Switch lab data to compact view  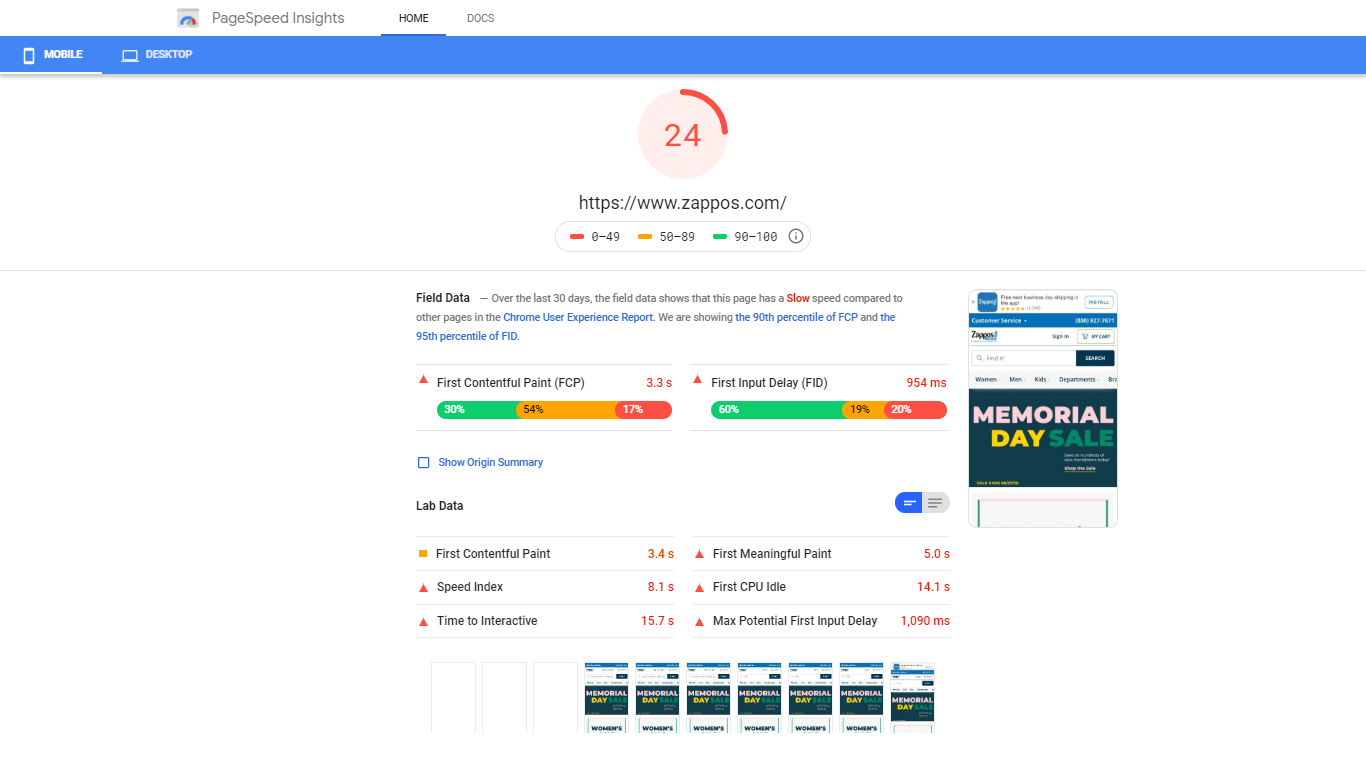click(x=908, y=503)
